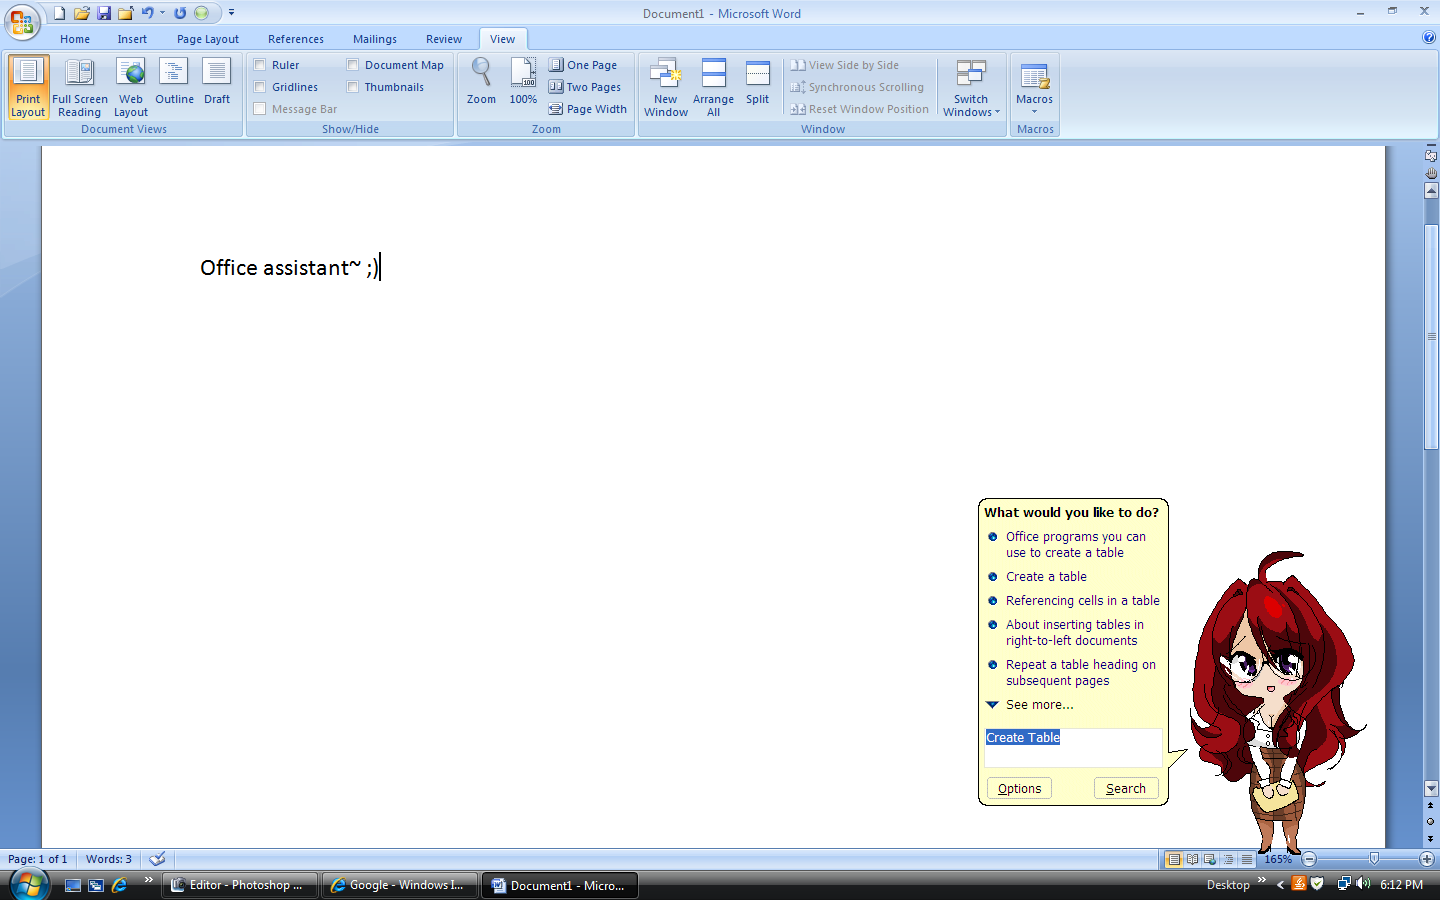Screen dimensions: 1440x900
Task: Enable the Gridlines checkbox
Action: pyautogui.click(x=260, y=87)
